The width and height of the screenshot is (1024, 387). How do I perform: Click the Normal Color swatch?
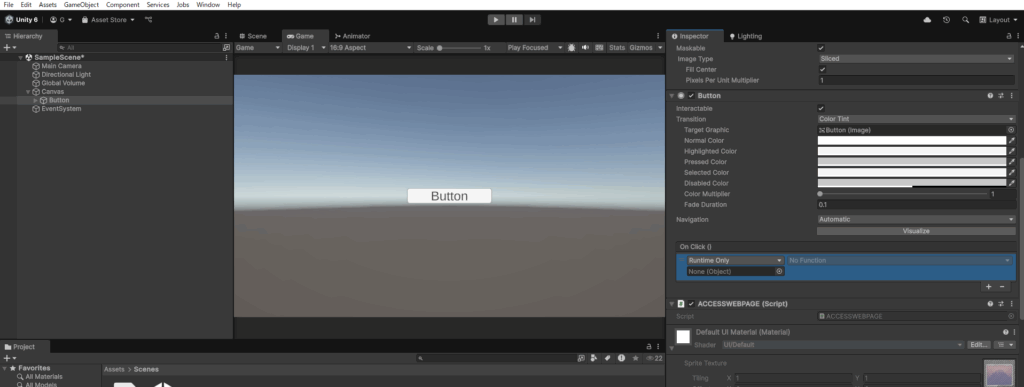[x=912, y=140]
